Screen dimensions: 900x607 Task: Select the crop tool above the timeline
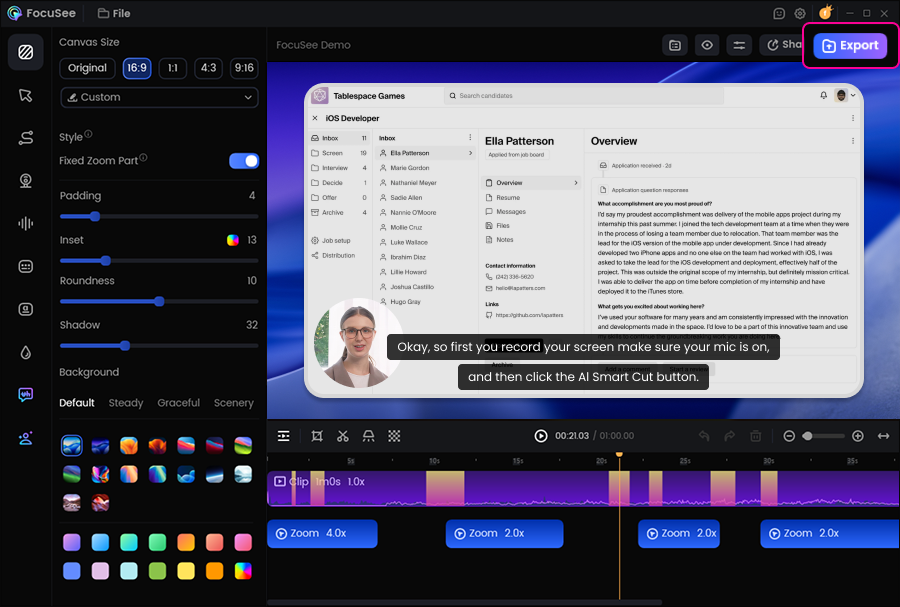pyautogui.click(x=317, y=436)
